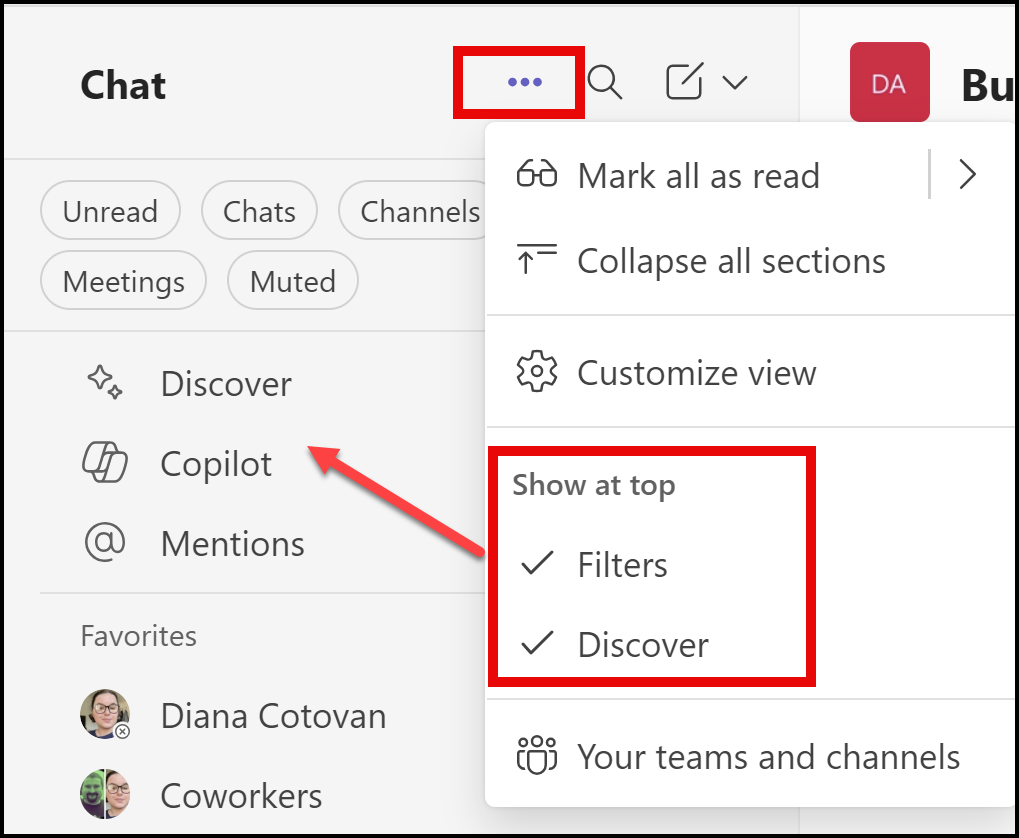The image size is (1019, 838).
Task: Show only Meetings with the filter pill
Action: coord(123,281)
